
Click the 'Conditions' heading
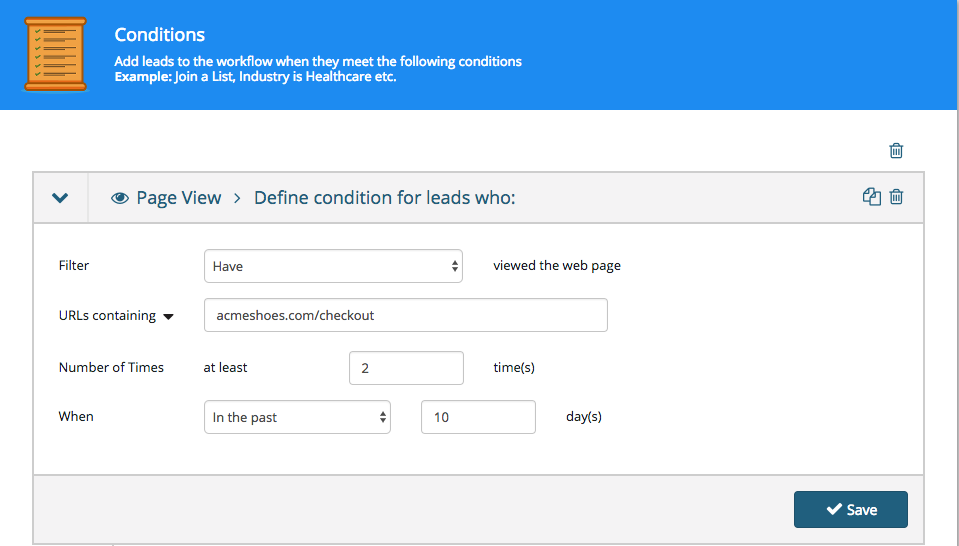160,34
